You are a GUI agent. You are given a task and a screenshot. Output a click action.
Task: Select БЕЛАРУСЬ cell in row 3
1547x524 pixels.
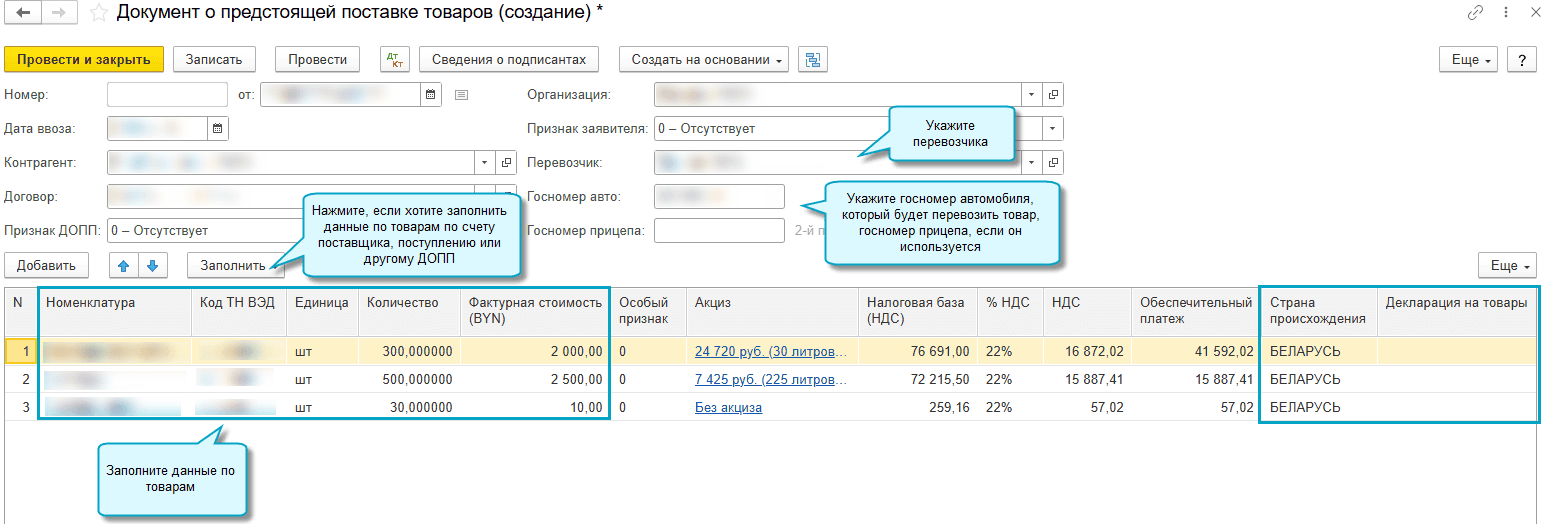click(x=1318, y=407)
